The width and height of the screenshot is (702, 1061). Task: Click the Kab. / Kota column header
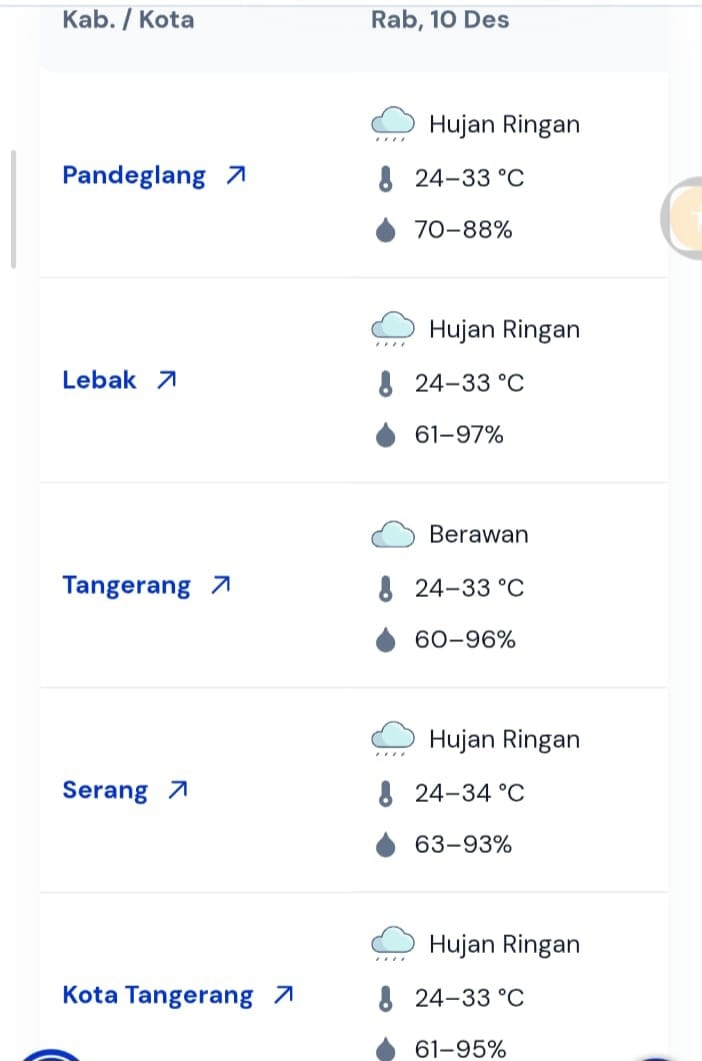pyautogui.click(x=128, y=19)
